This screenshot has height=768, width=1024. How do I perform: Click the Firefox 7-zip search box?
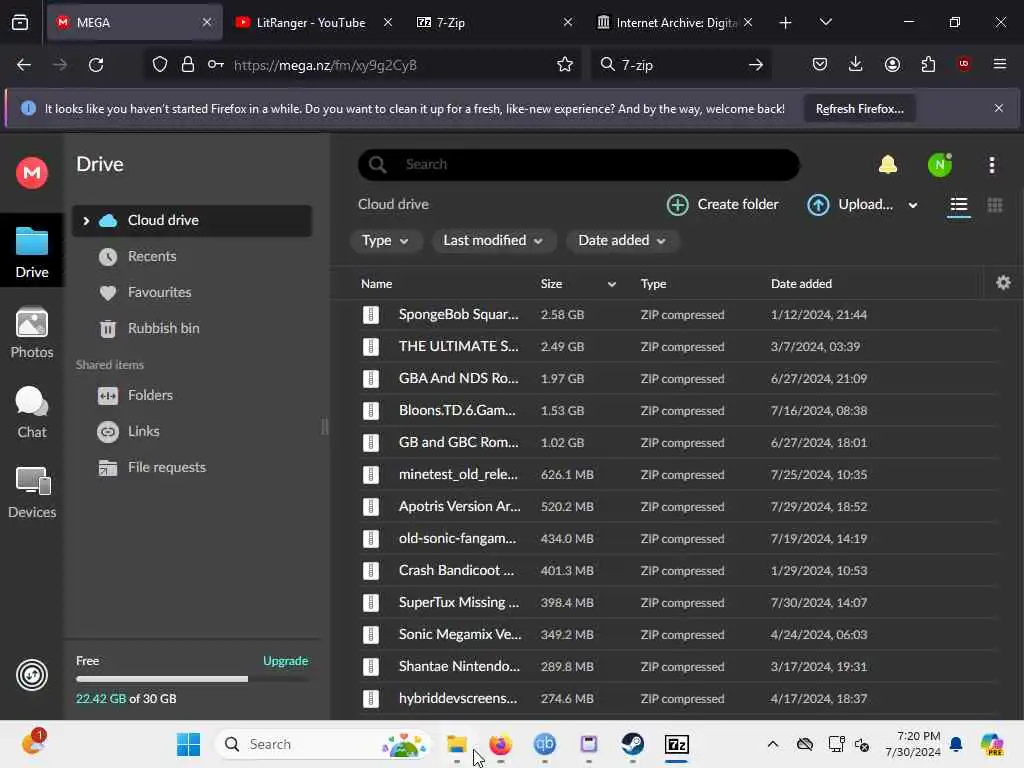(680, 65)
